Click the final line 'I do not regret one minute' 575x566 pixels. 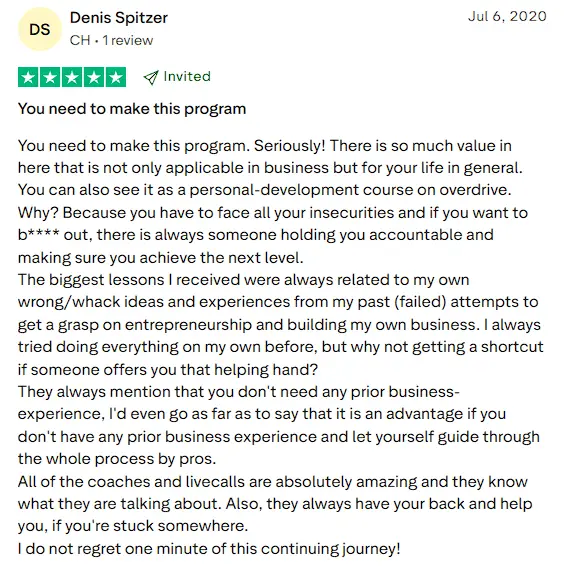point(209,549)
